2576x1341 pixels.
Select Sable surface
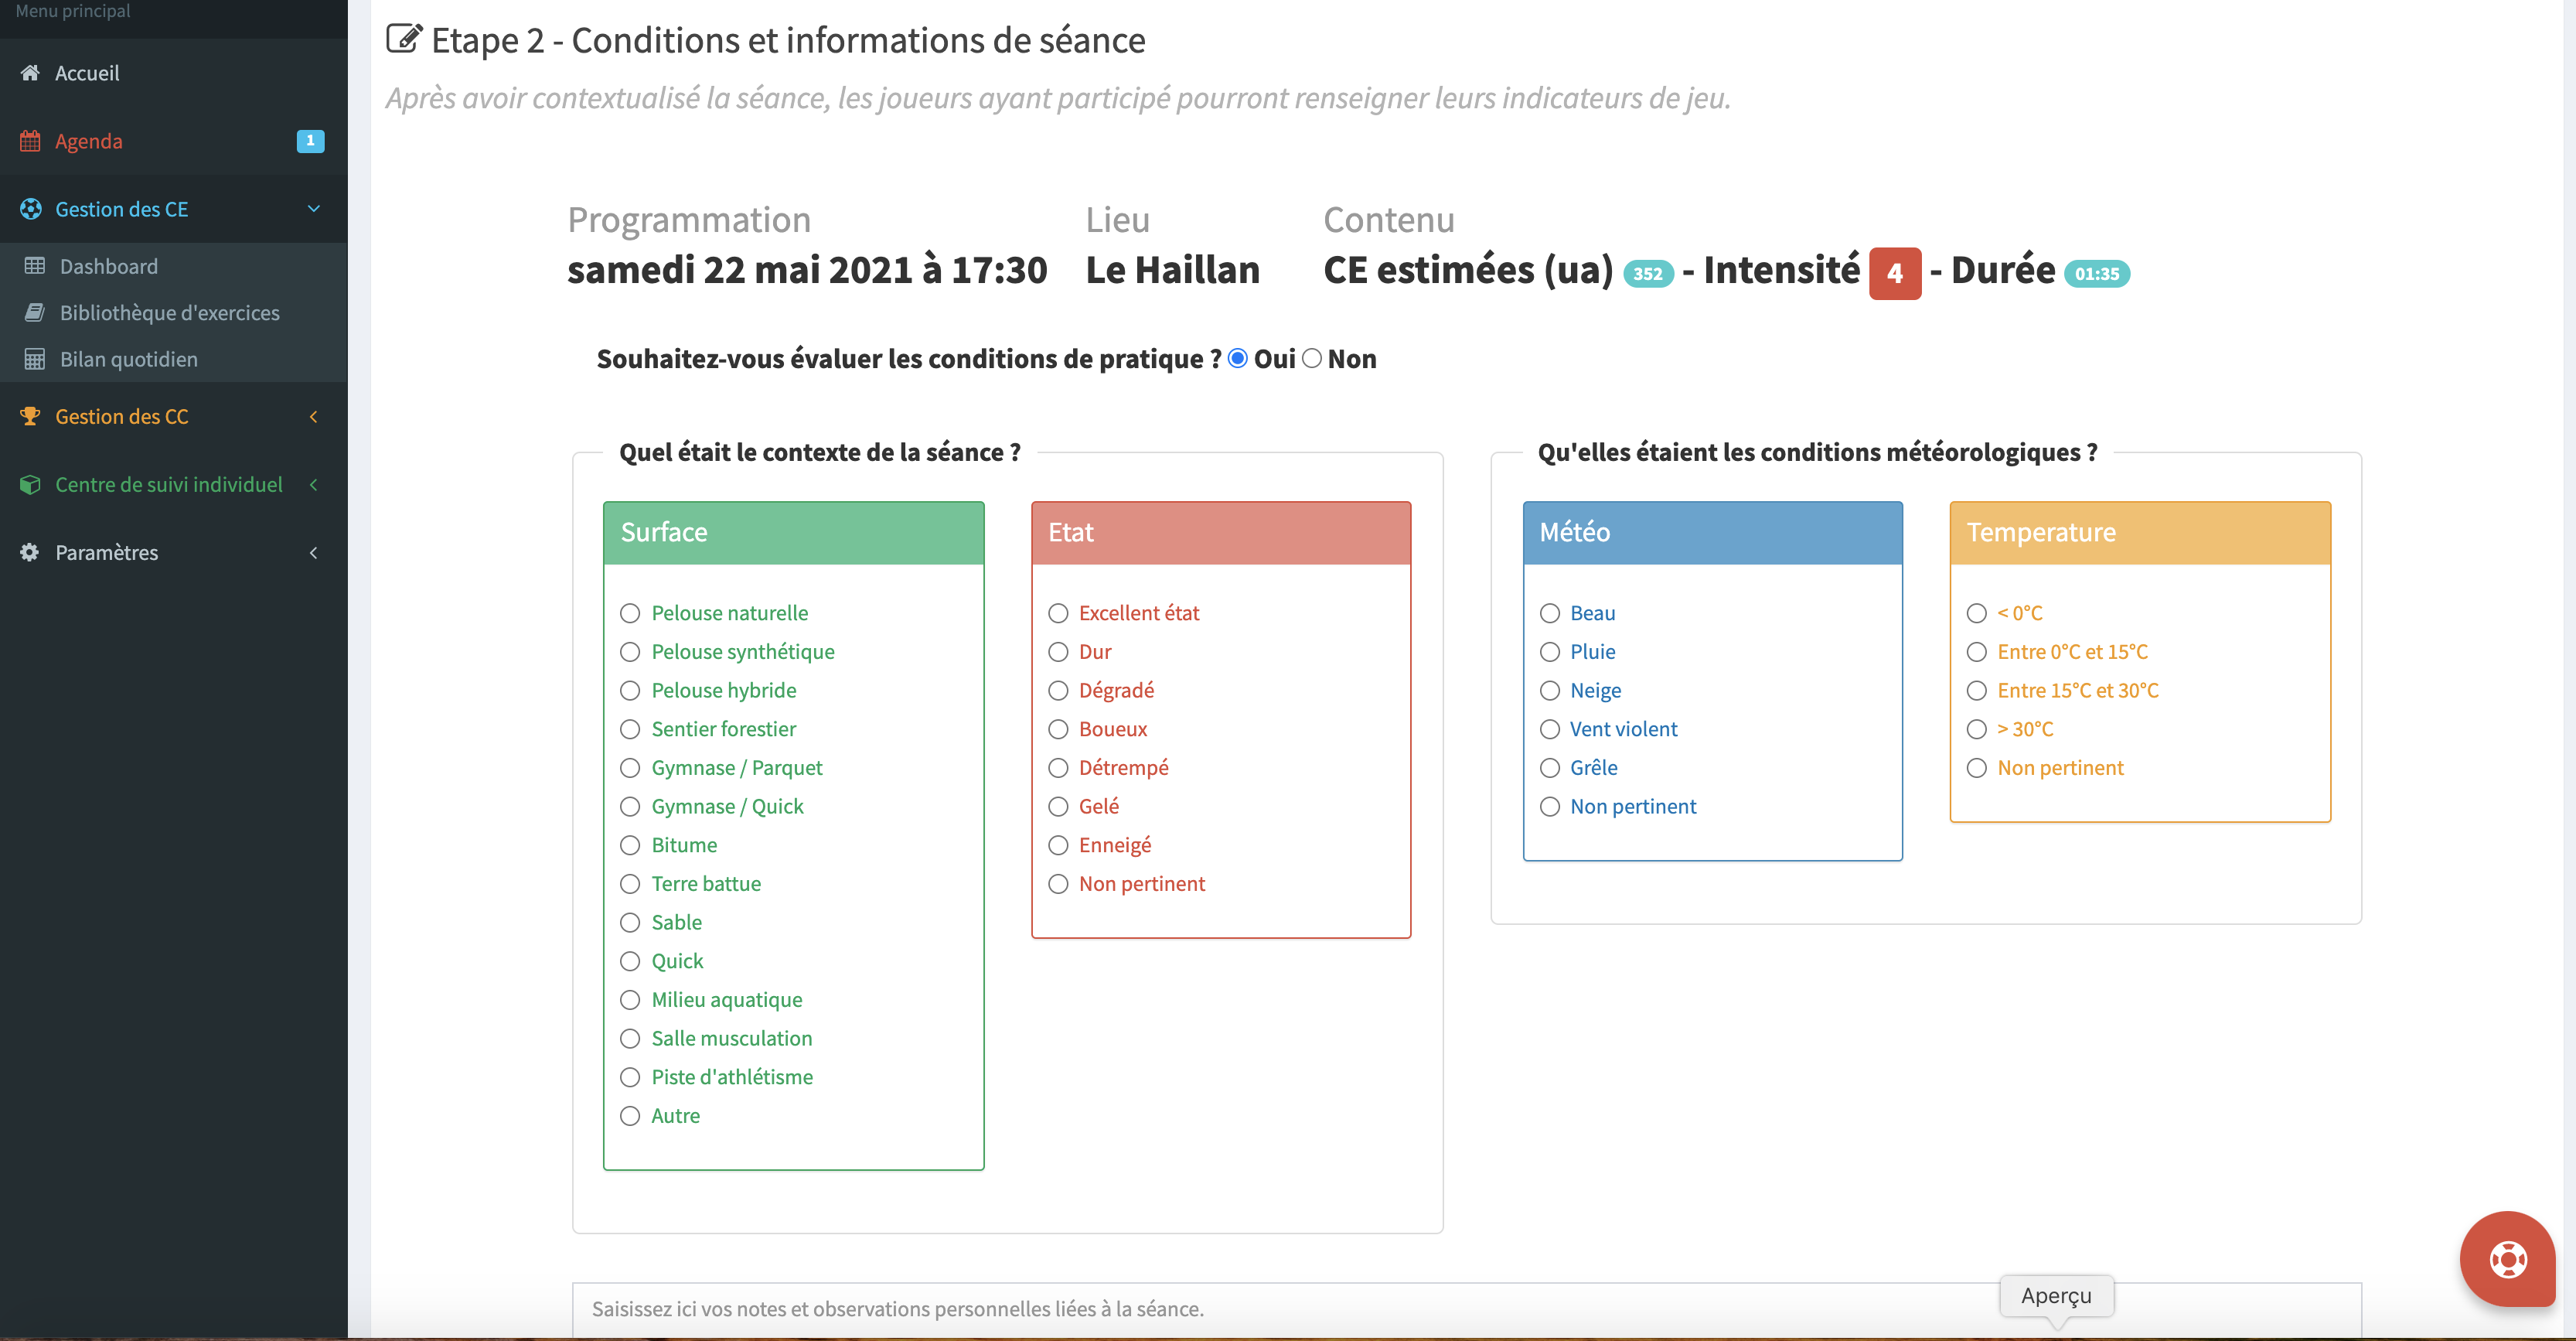630,923
